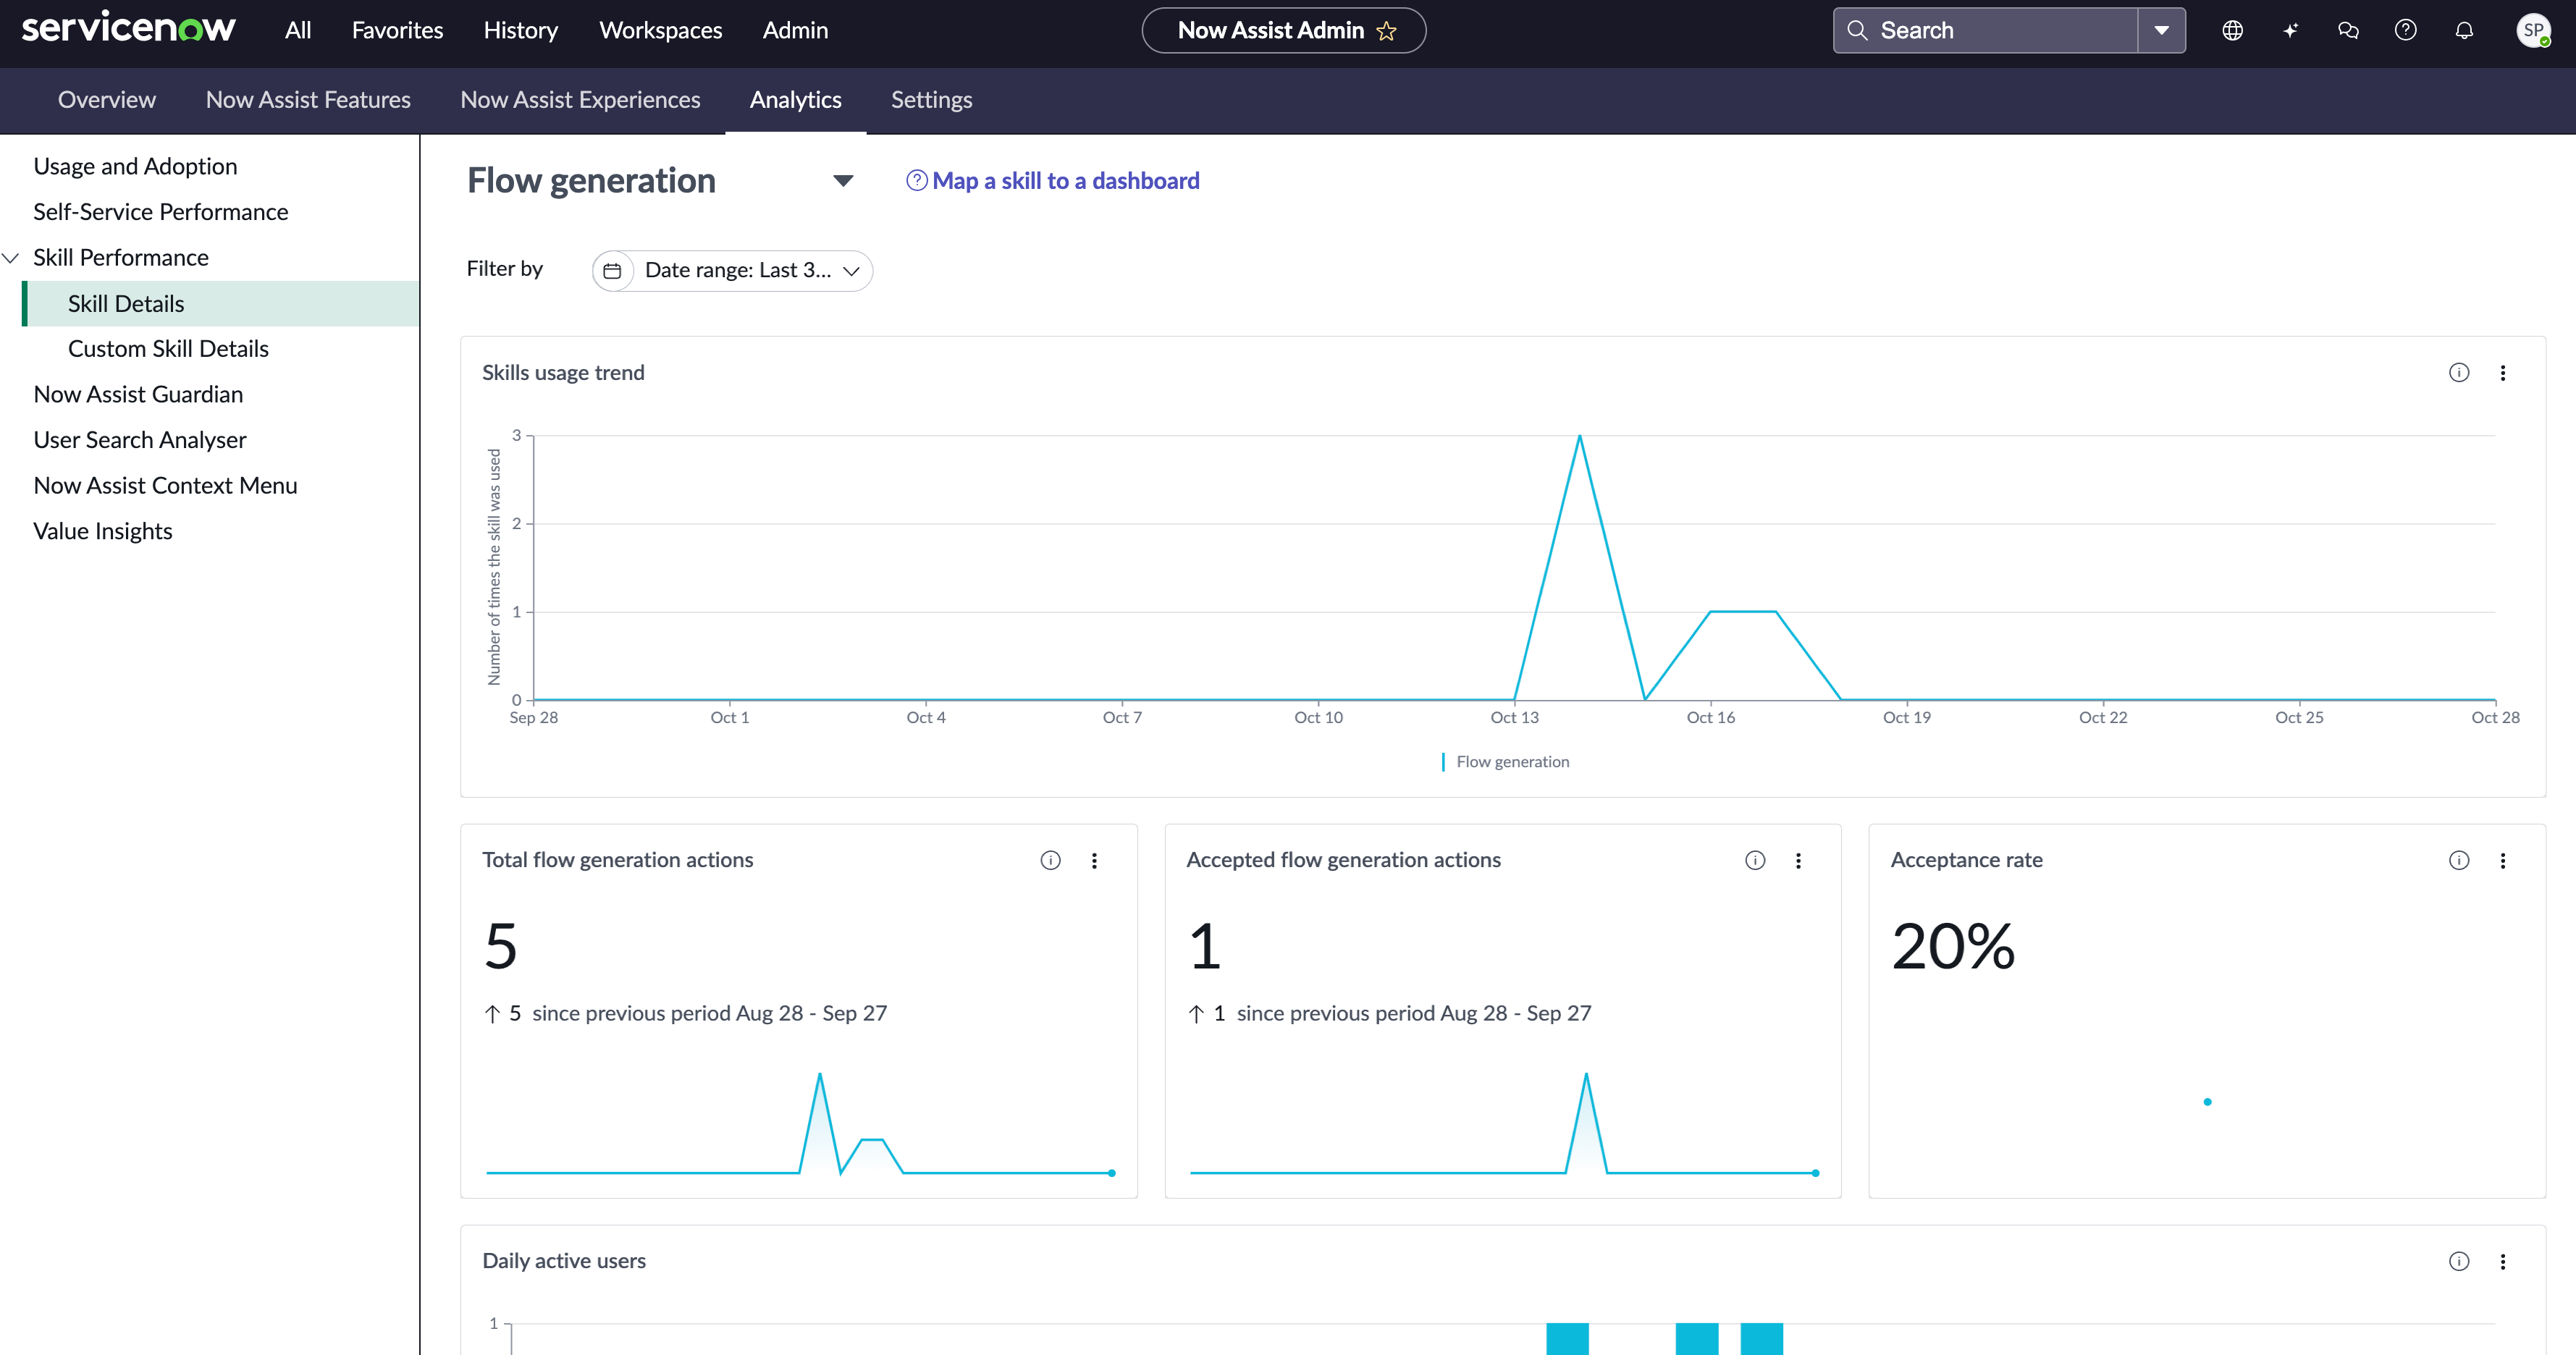Open the help question mark icon

click(2406, 30)
